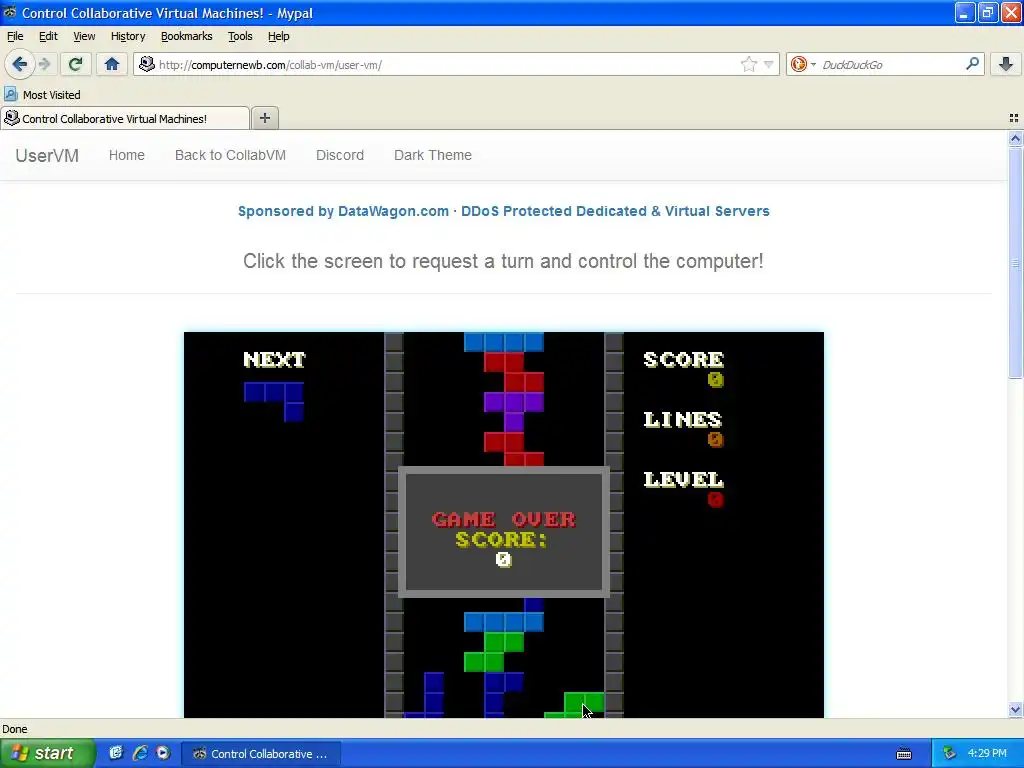Minimize the Mypal browser window

tap(964, 12)
